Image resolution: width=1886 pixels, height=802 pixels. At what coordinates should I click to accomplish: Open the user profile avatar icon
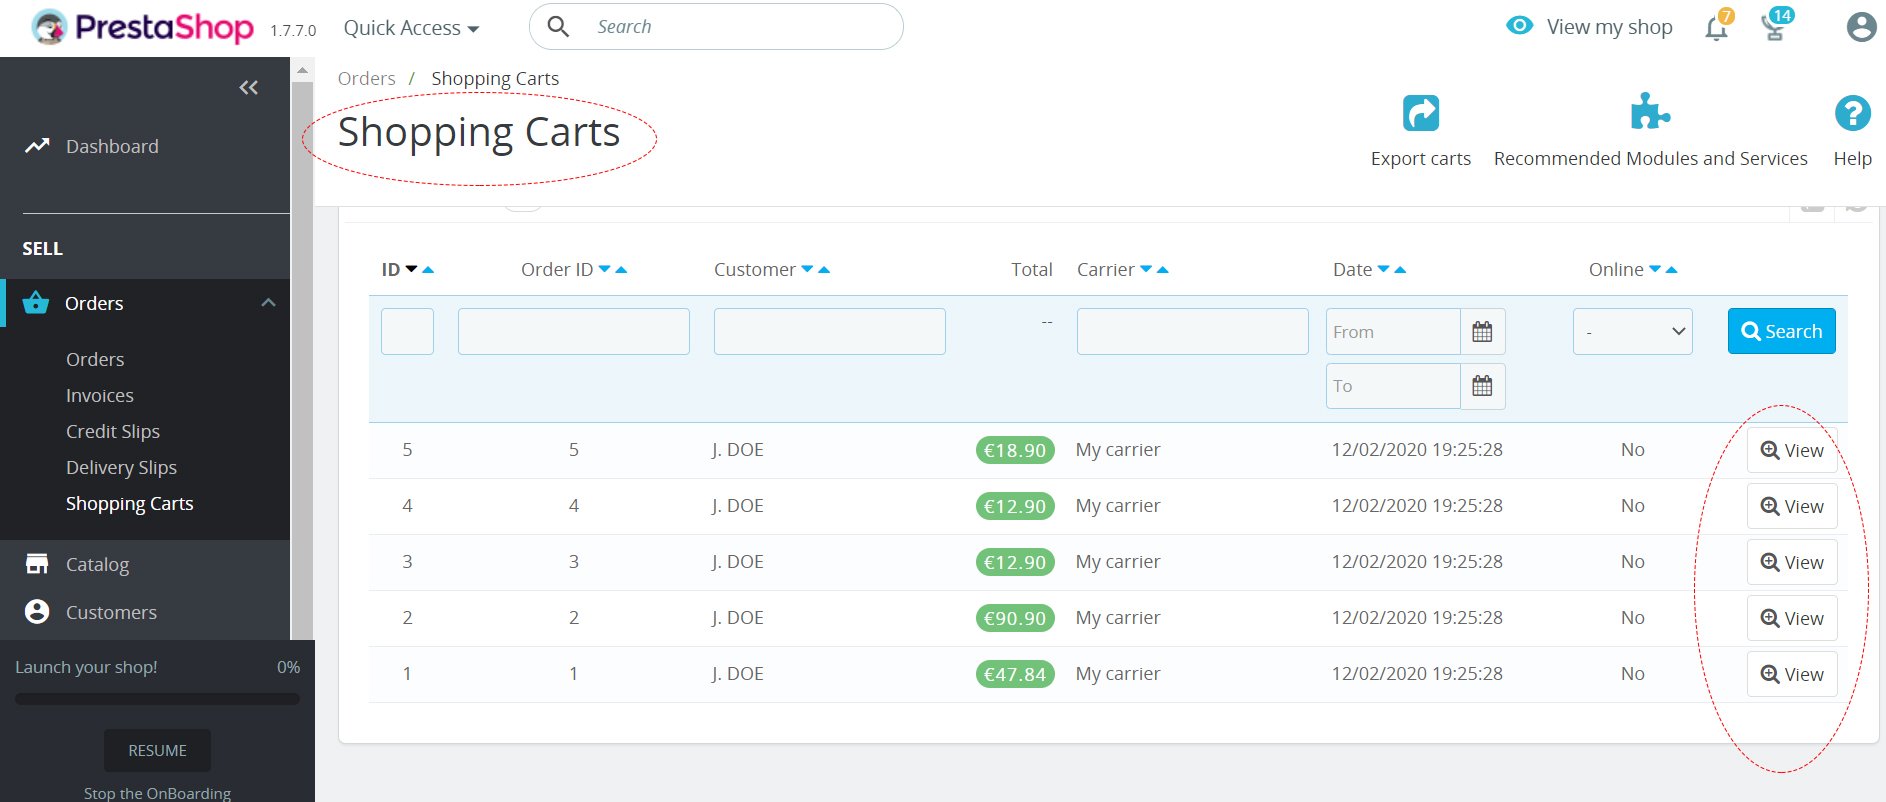pyautogui.click(x=1860, y=27)
